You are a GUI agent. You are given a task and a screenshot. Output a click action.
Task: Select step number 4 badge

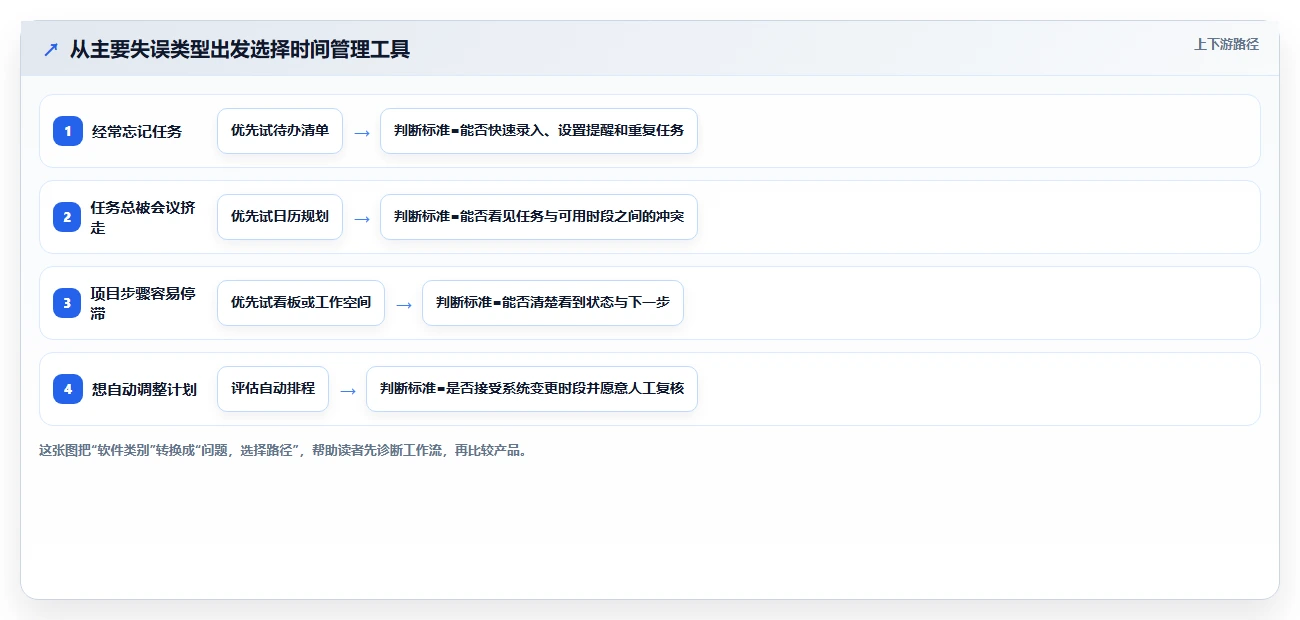coord(68,389)
